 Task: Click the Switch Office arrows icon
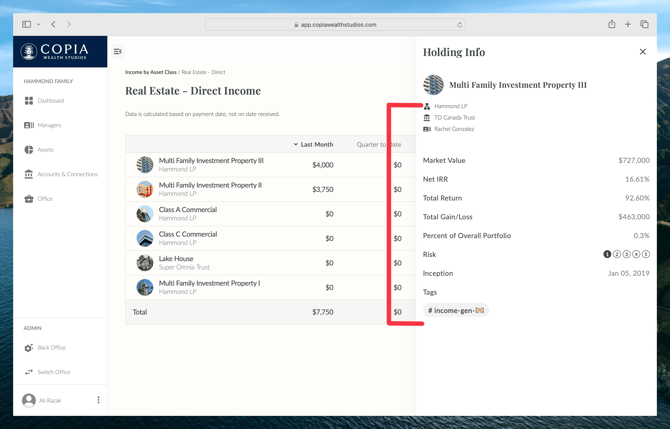pyautogui.click(x=29, y=372)
